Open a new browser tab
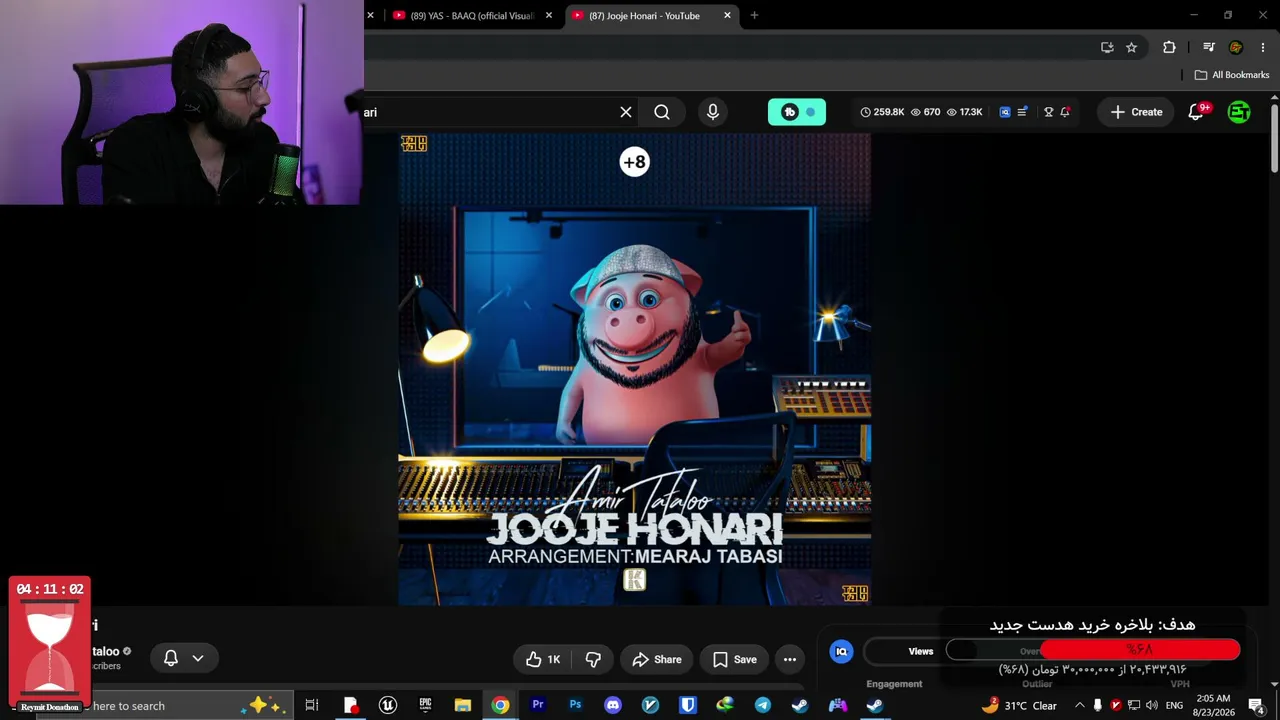The height and width of the screenshot is (720, 1280). tap(754, 15)
